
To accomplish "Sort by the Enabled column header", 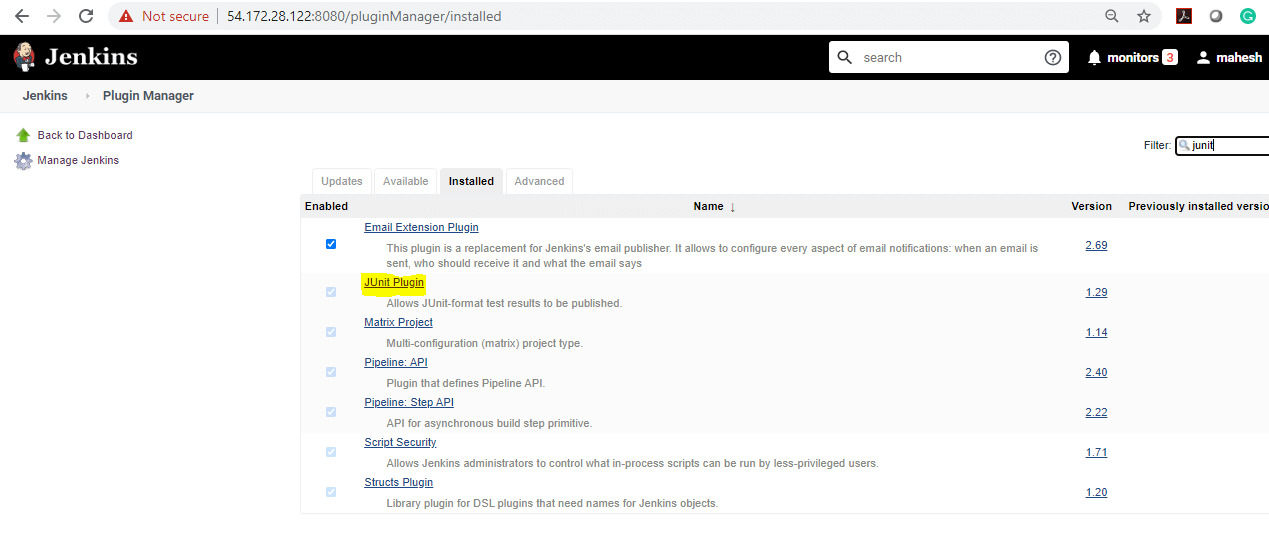I will [326, 206].
